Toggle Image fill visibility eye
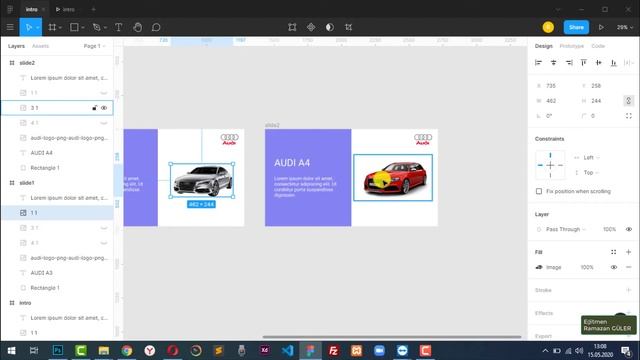Image resolution: width=640 pixels, height=360 pixels. [x=613, y=267]
